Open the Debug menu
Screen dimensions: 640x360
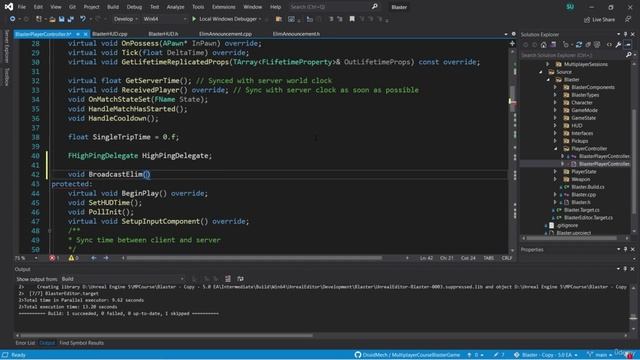point(134,7)
